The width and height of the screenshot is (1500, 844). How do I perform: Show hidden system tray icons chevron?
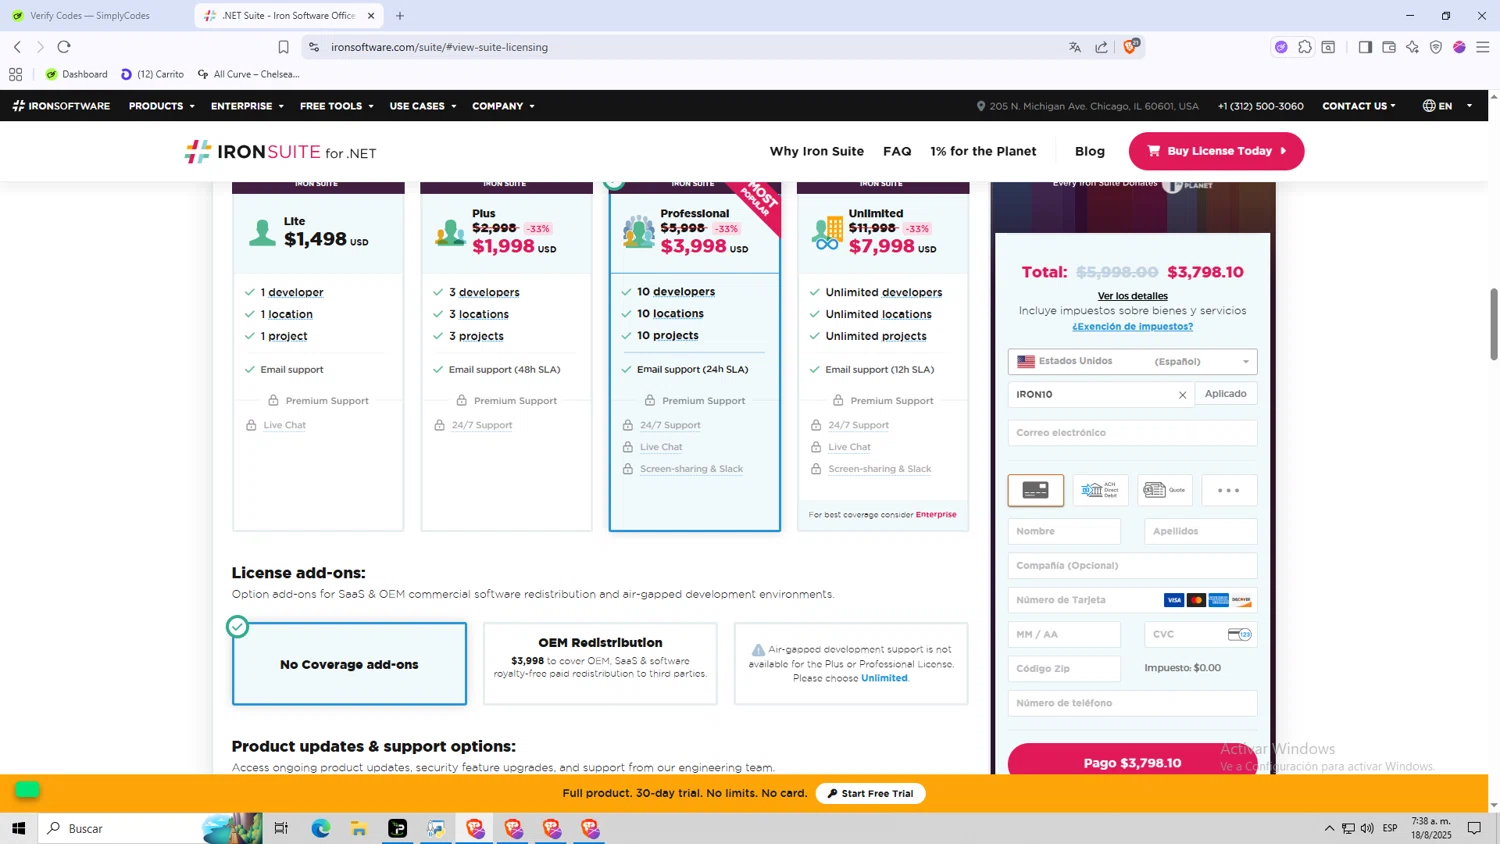(1329, 828)
